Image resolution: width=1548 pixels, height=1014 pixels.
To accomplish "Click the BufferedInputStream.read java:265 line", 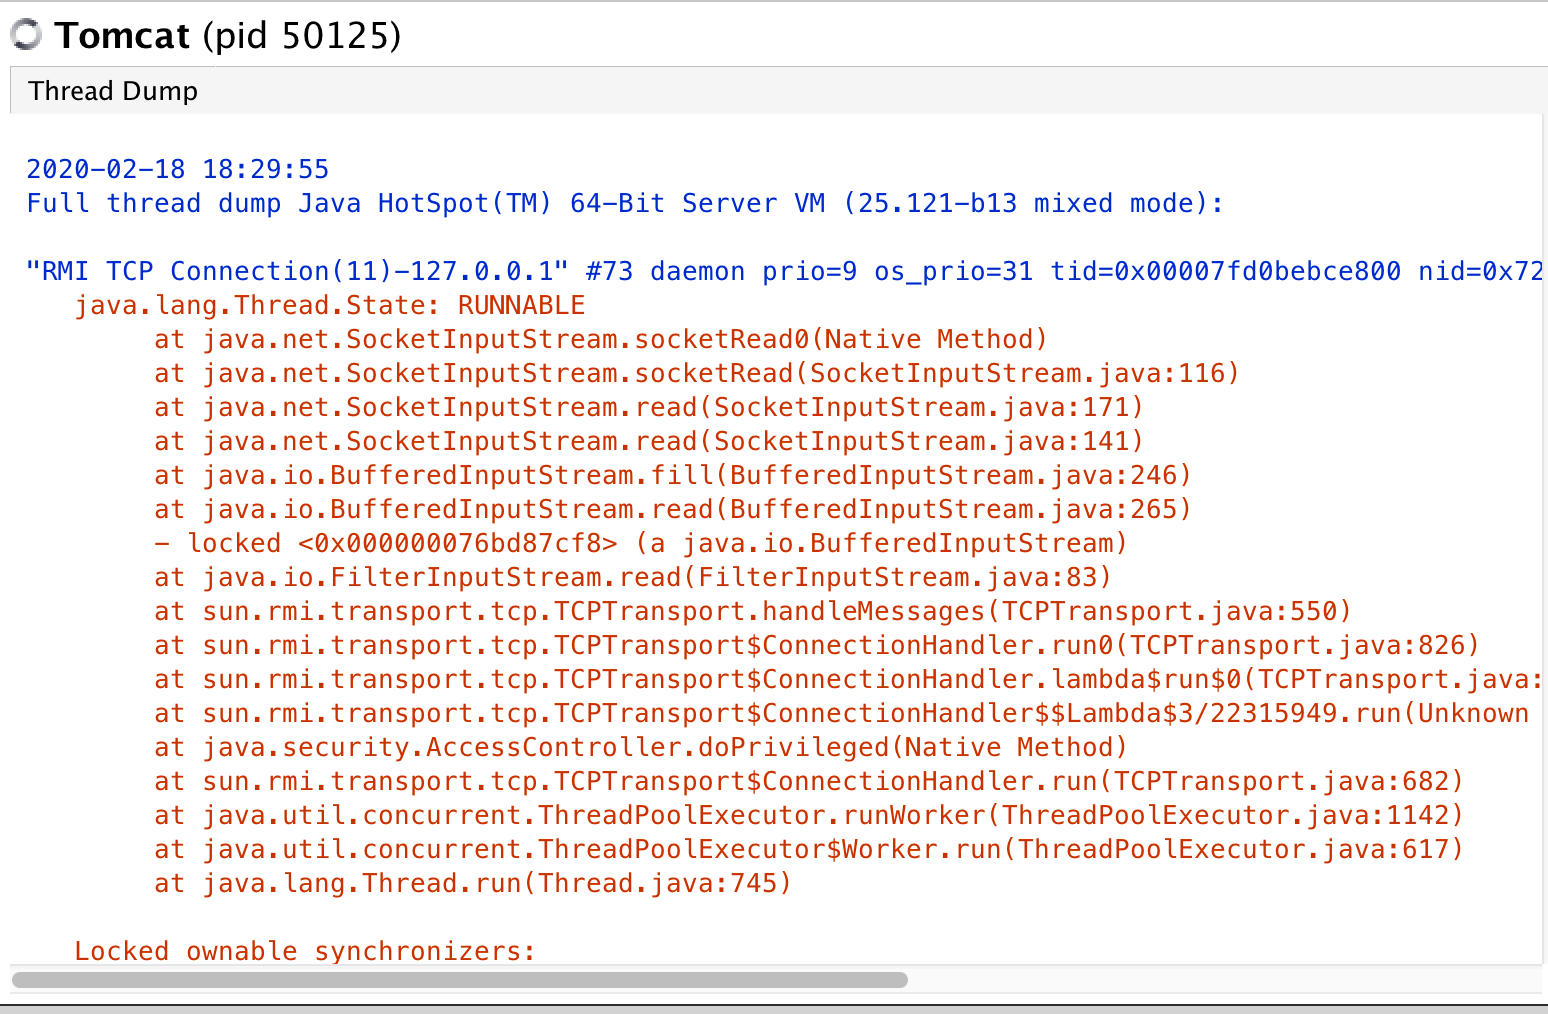I will [673, 509].
